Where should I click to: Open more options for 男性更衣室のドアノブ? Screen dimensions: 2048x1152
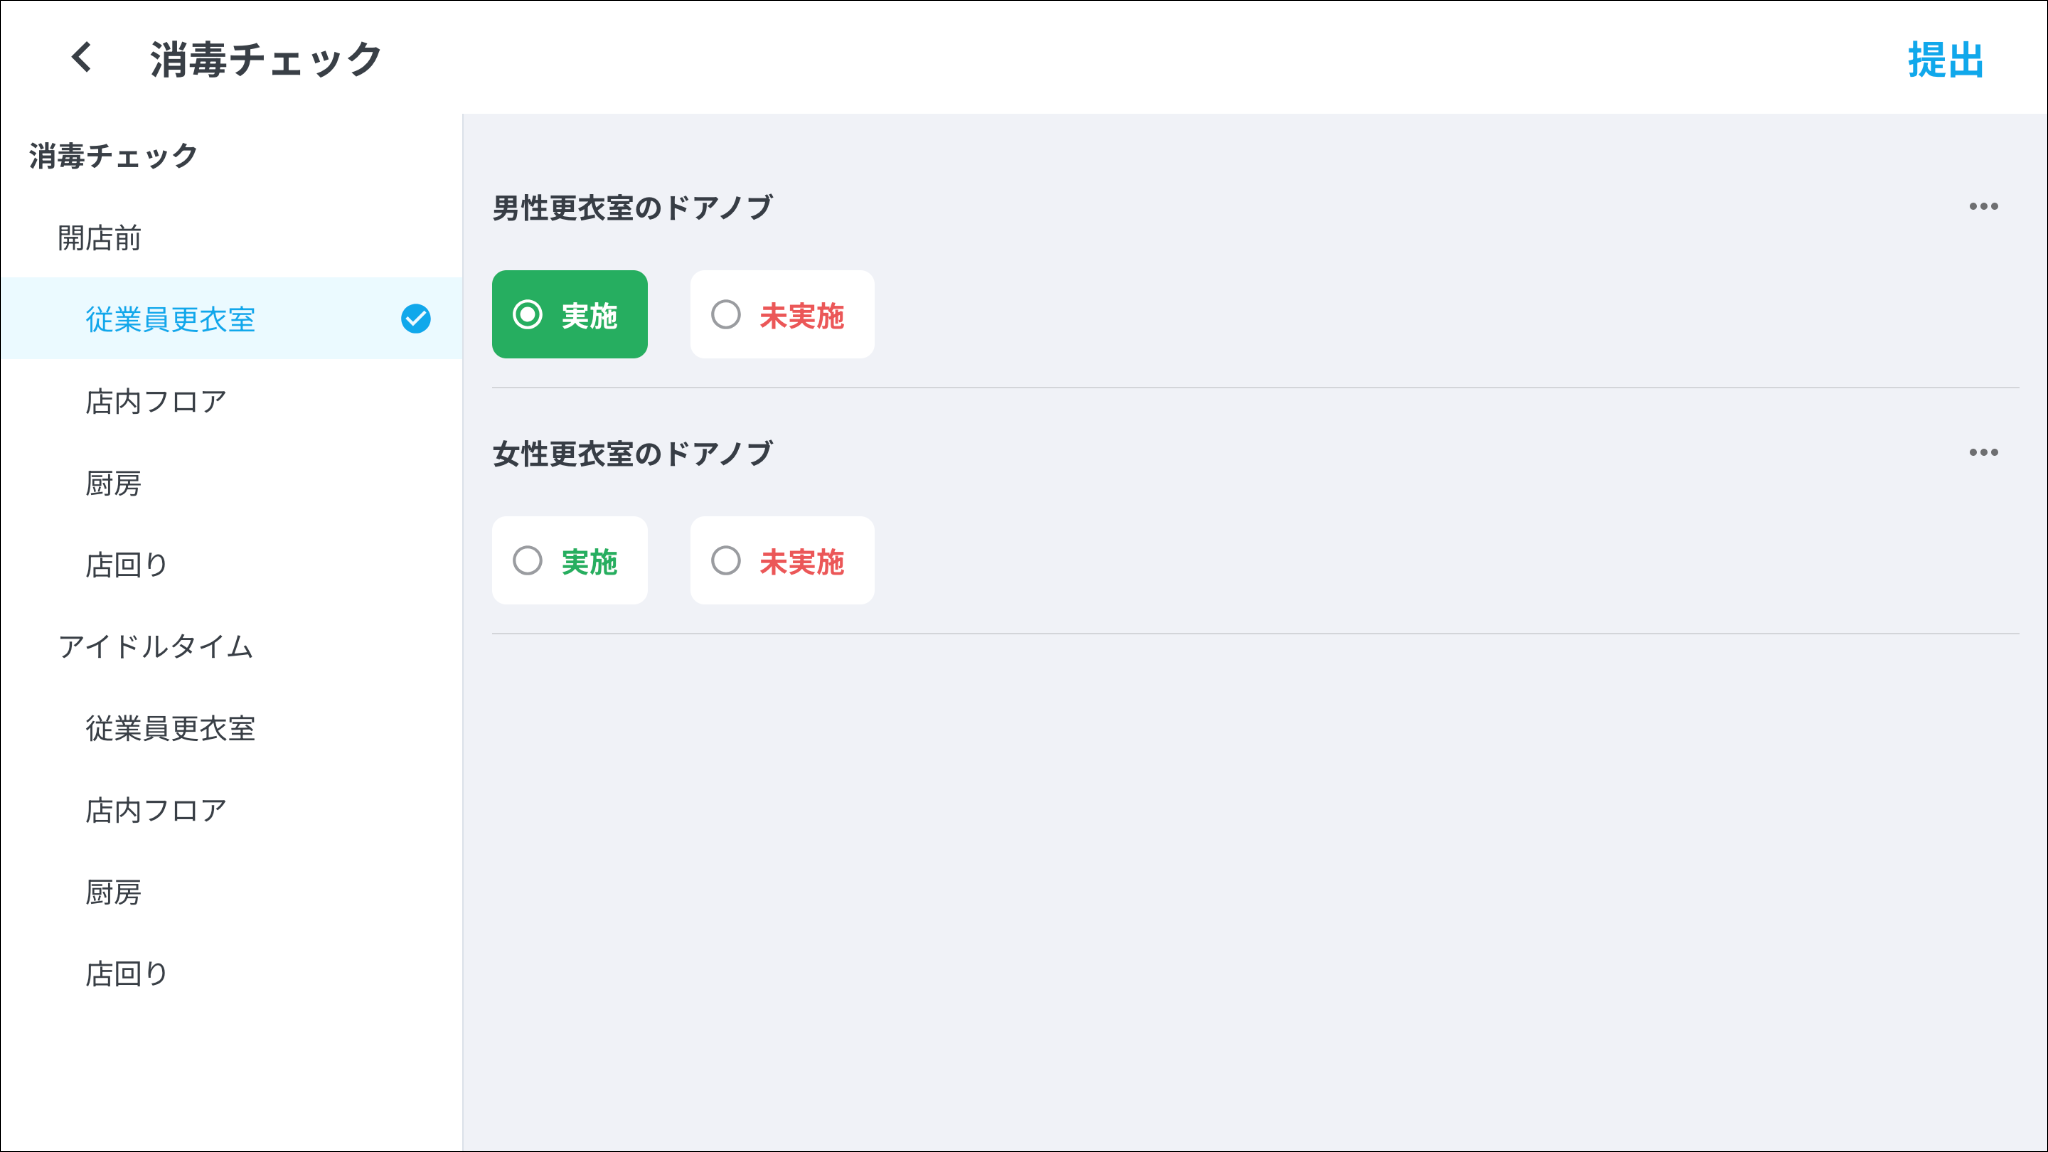1983,207
